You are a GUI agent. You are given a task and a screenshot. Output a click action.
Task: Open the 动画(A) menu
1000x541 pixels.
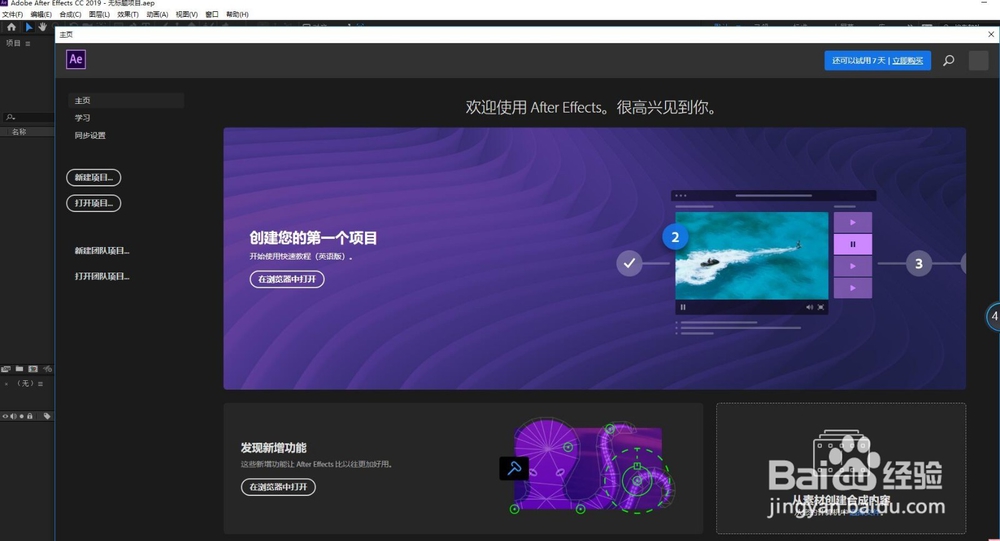(x=157, y=14)
